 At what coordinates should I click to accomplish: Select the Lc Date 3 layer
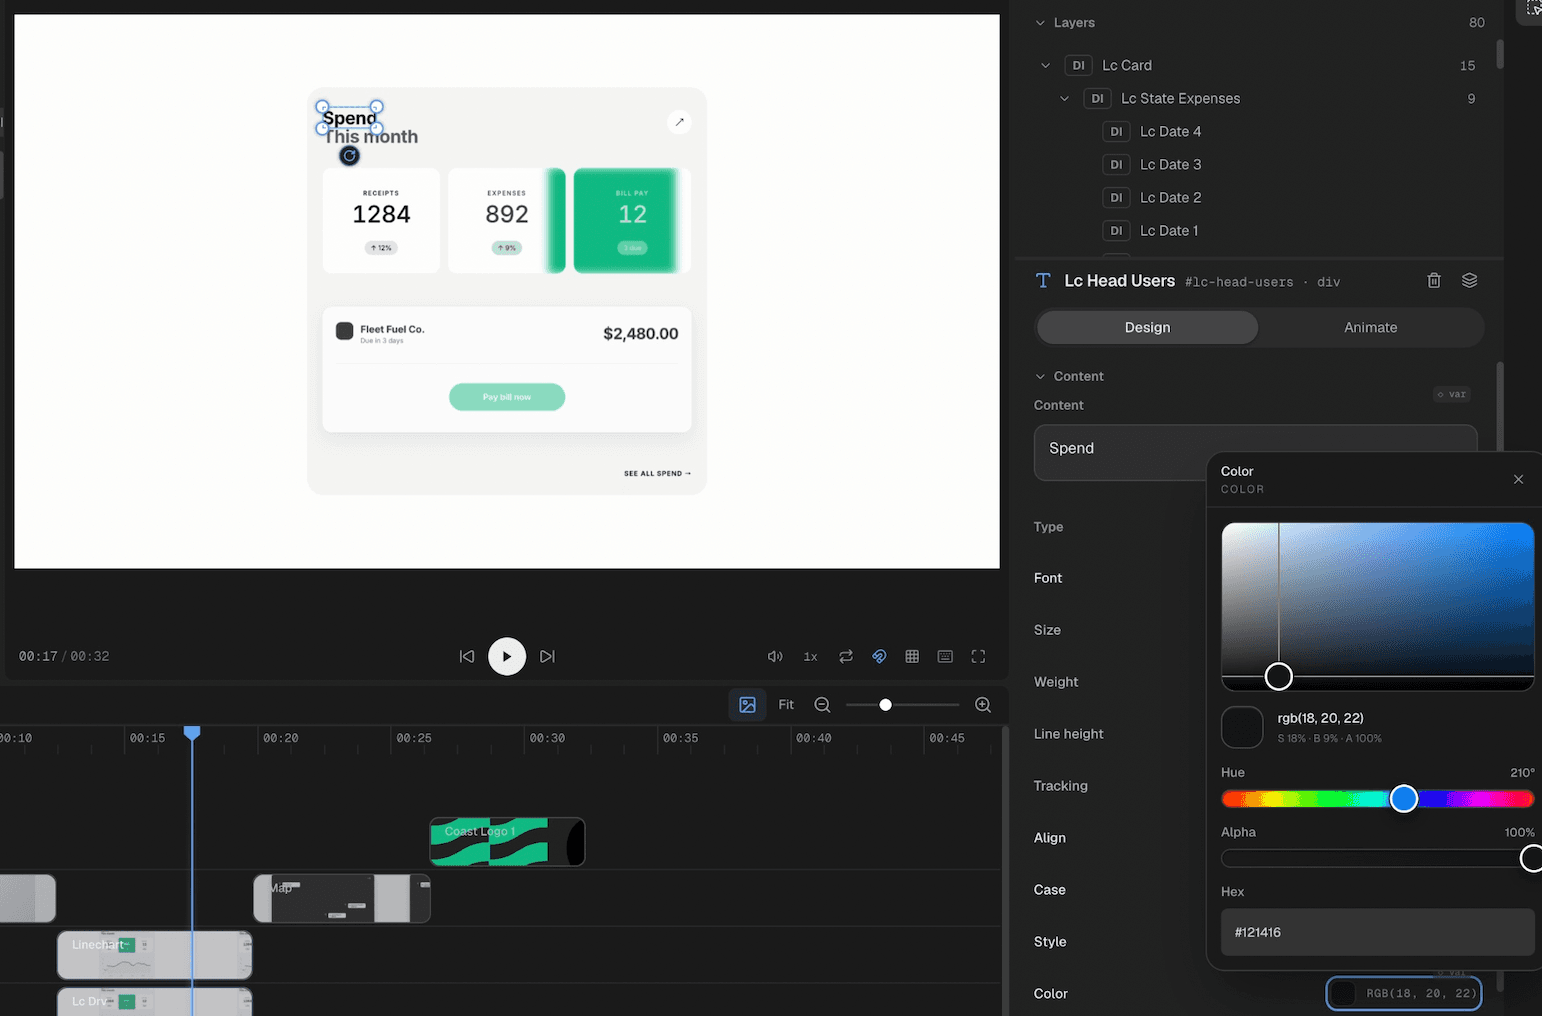click(x=1170, y=164)
